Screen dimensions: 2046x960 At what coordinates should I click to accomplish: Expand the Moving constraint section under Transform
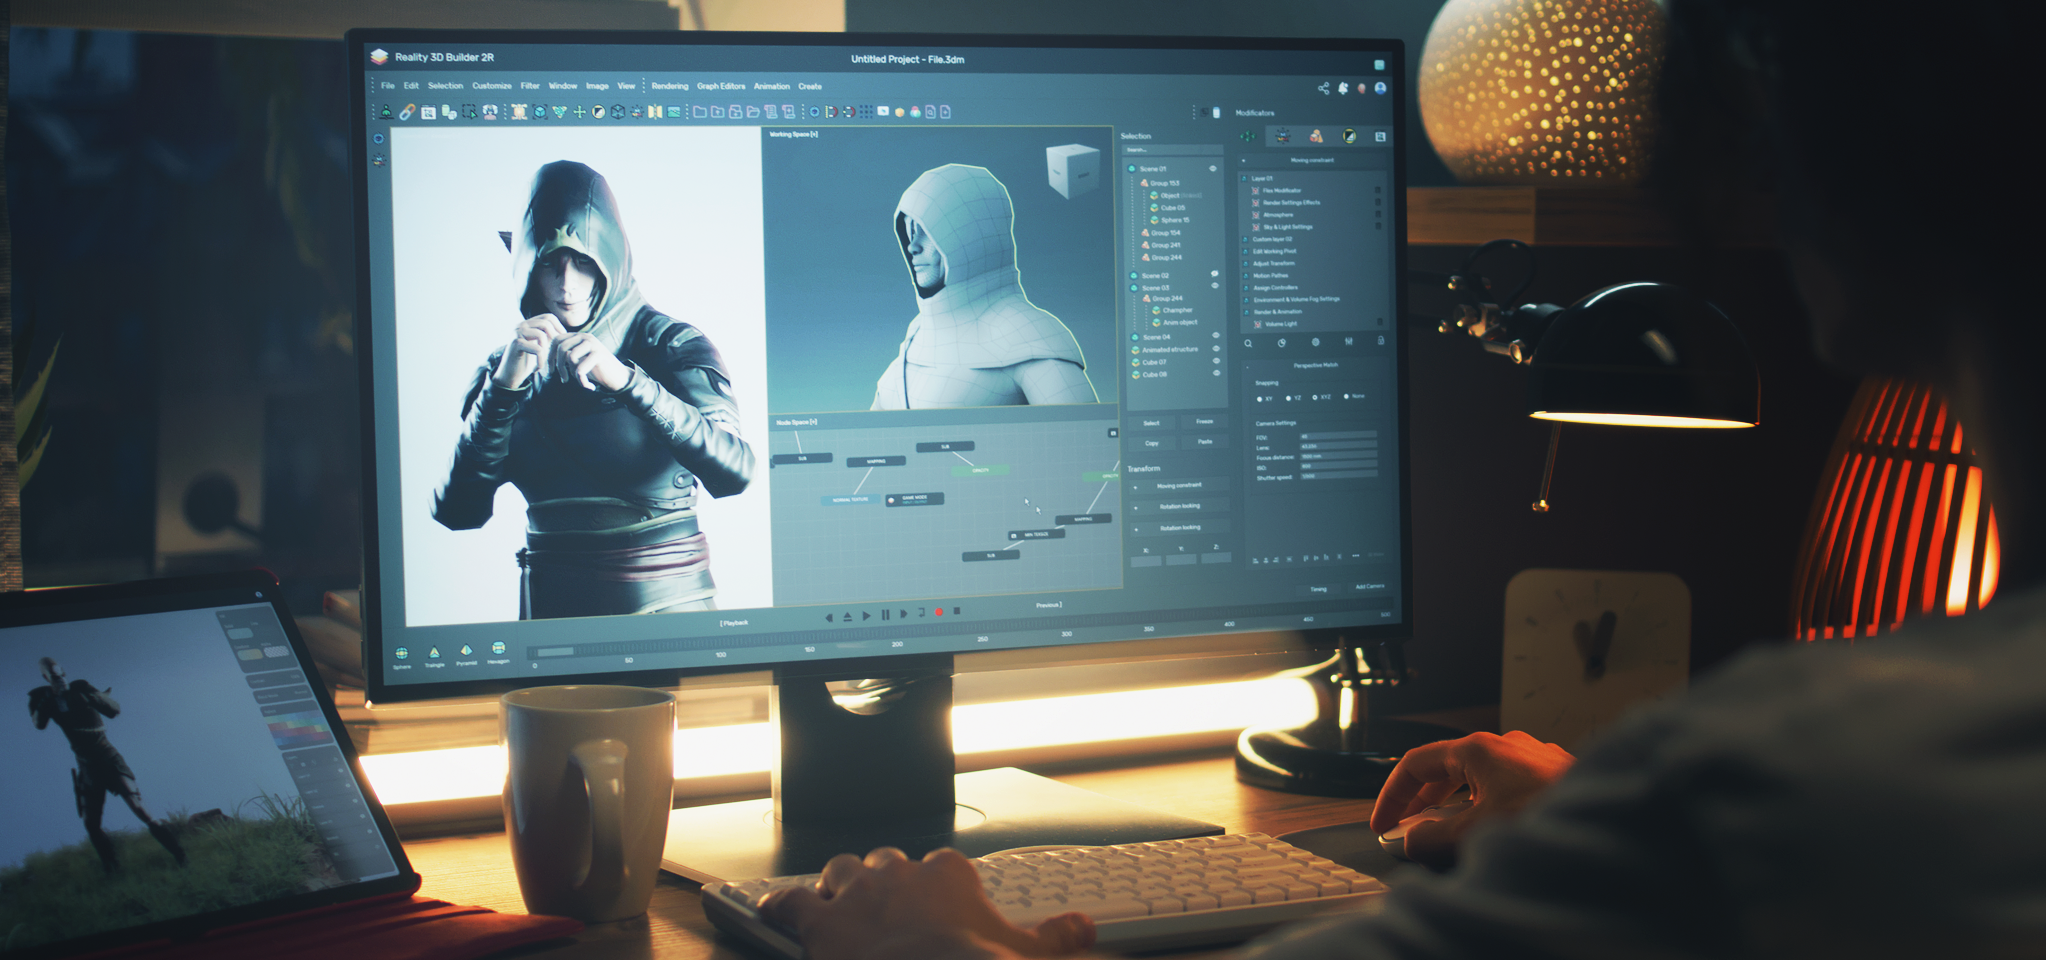pyautogui.click(x=1136, y=486)
